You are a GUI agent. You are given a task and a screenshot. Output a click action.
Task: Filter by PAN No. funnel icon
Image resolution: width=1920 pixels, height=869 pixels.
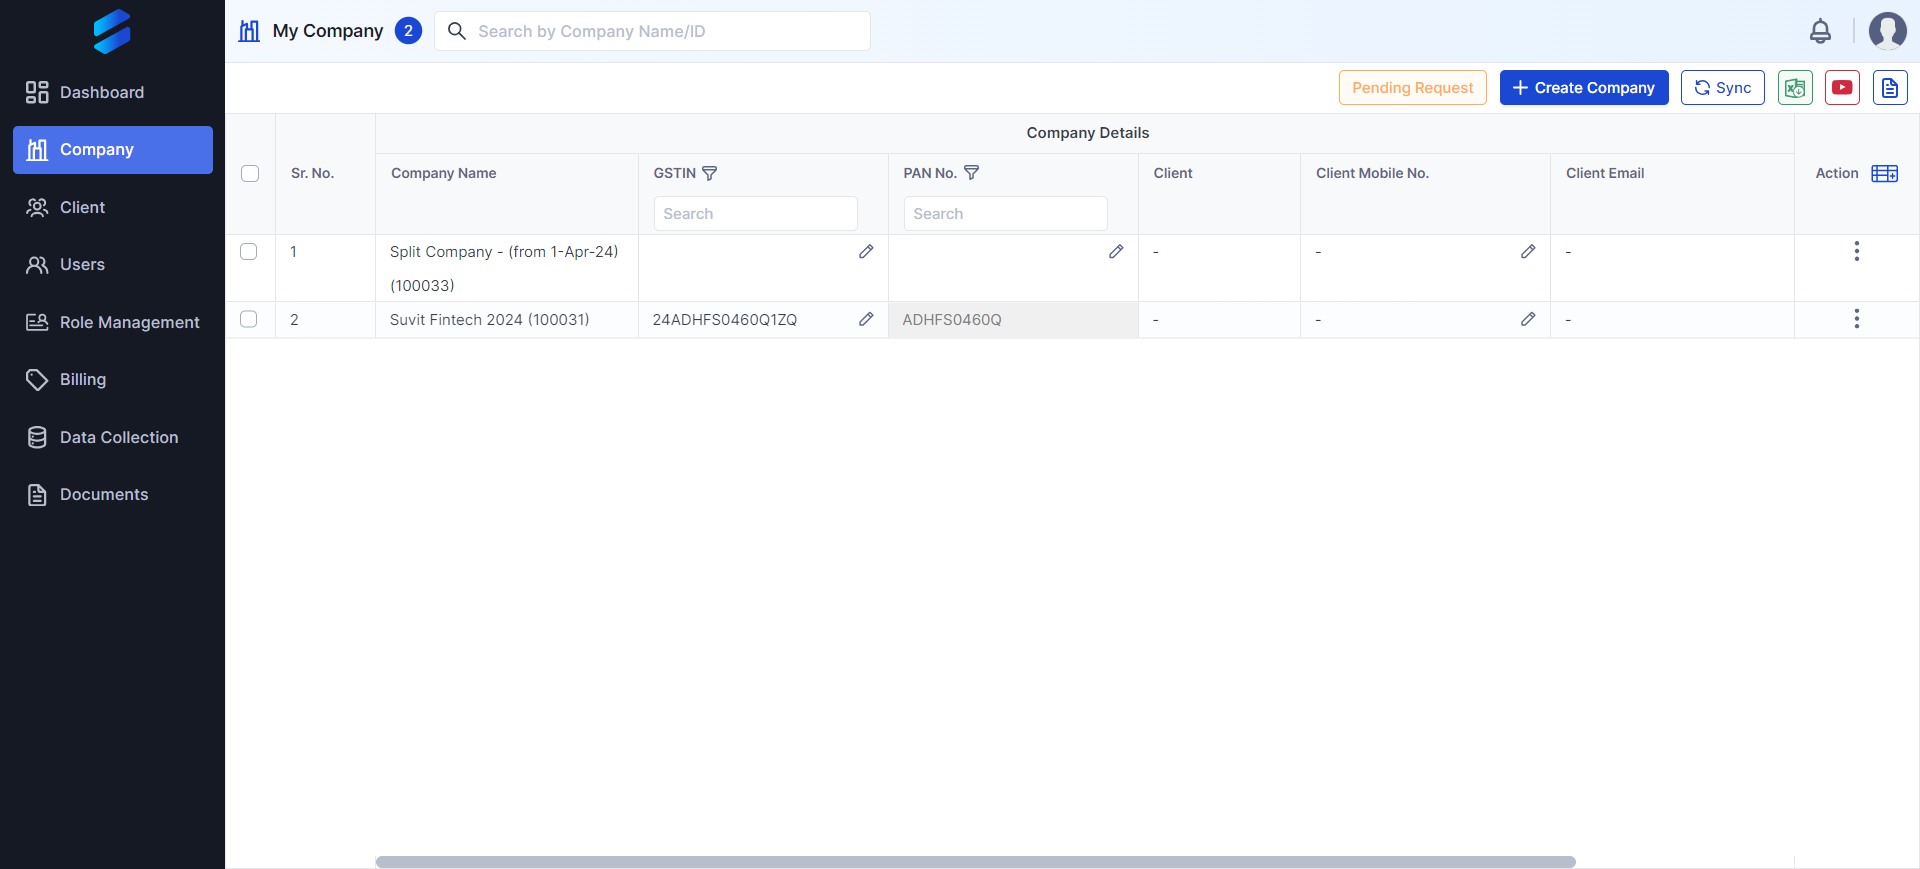[971, 173]
